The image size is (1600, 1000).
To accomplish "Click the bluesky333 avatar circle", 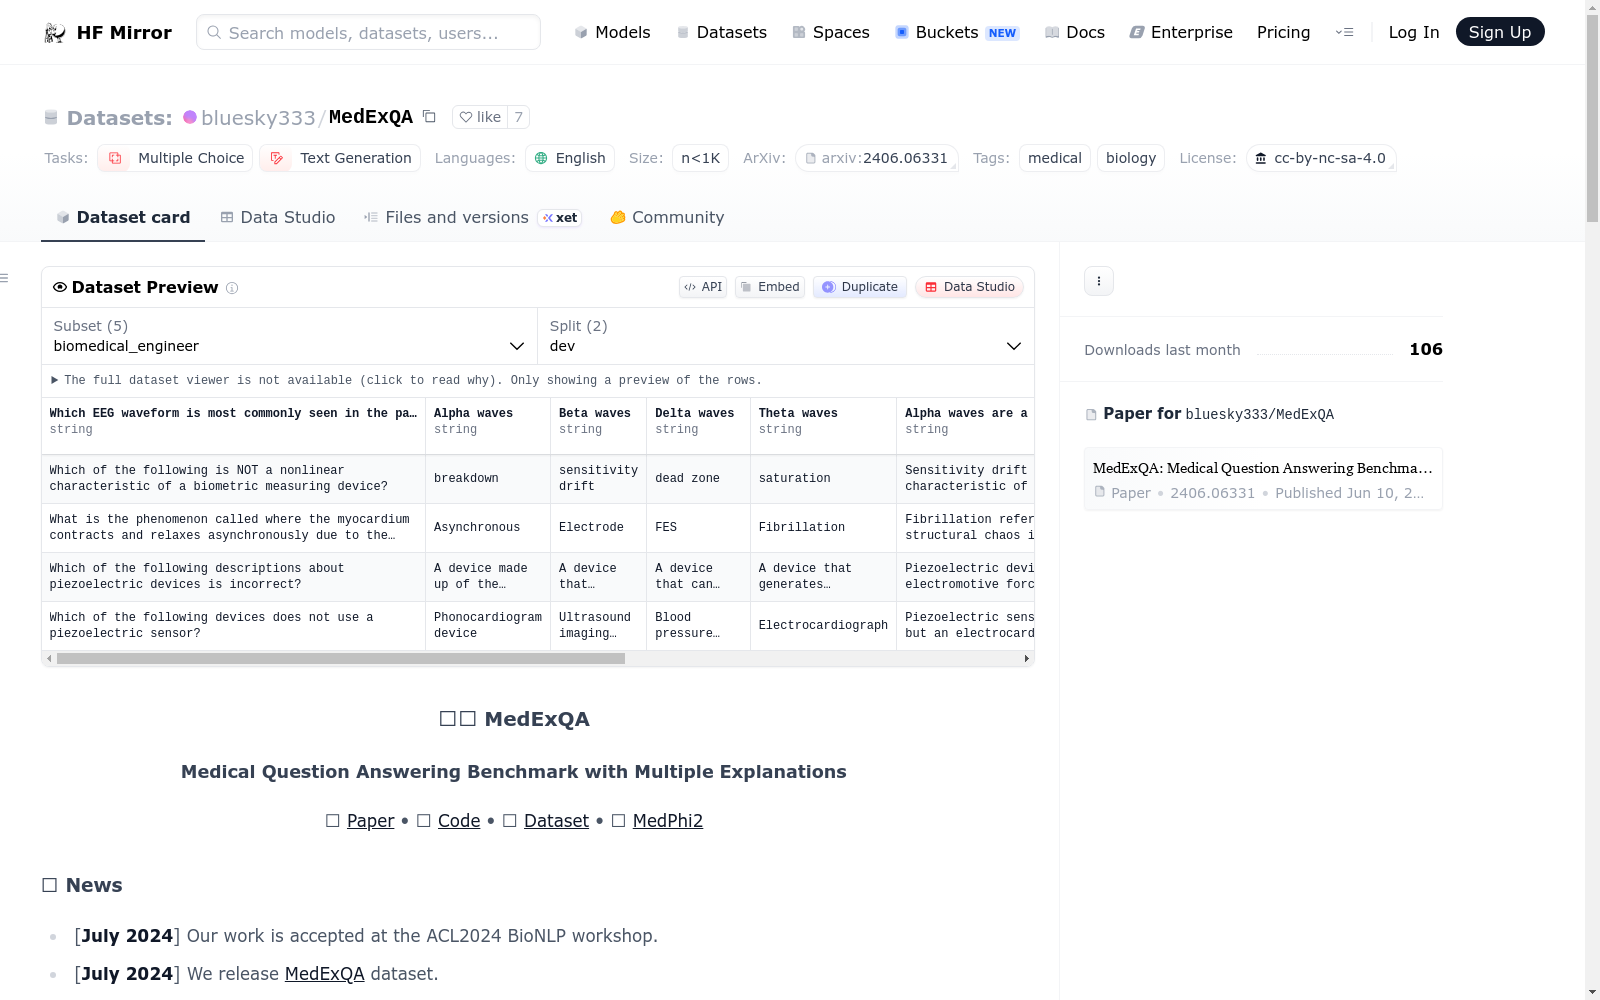I will [x=190, y=117].
